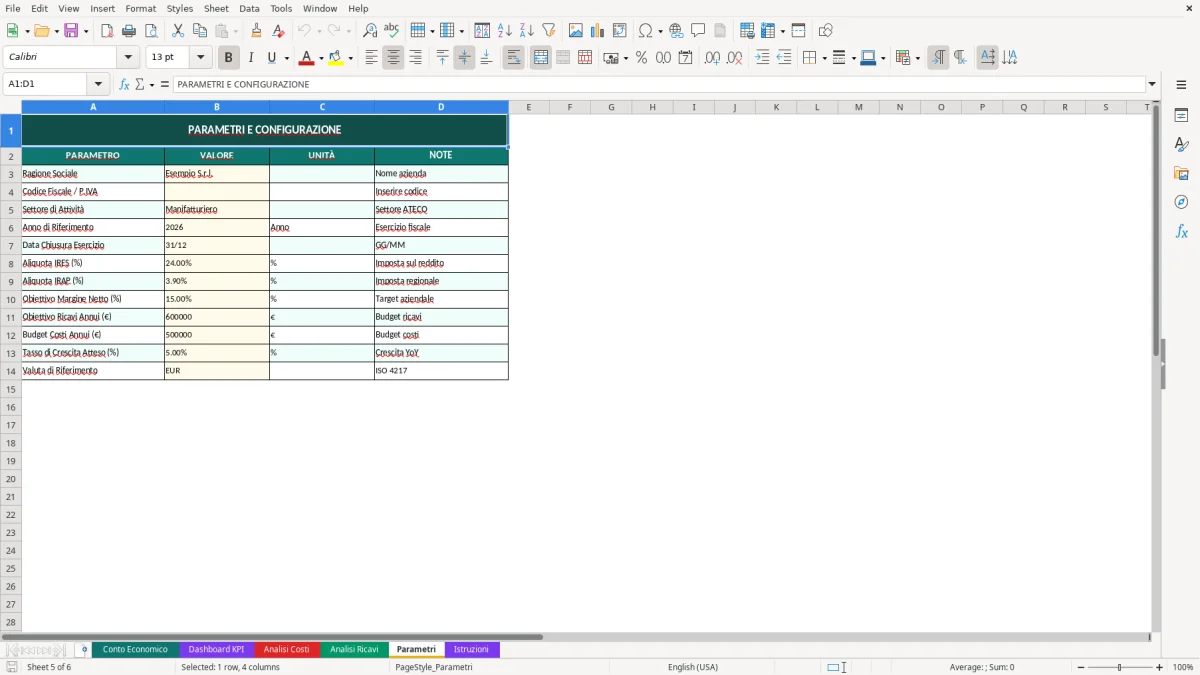Click the Copy icon

tap(200, 31)
